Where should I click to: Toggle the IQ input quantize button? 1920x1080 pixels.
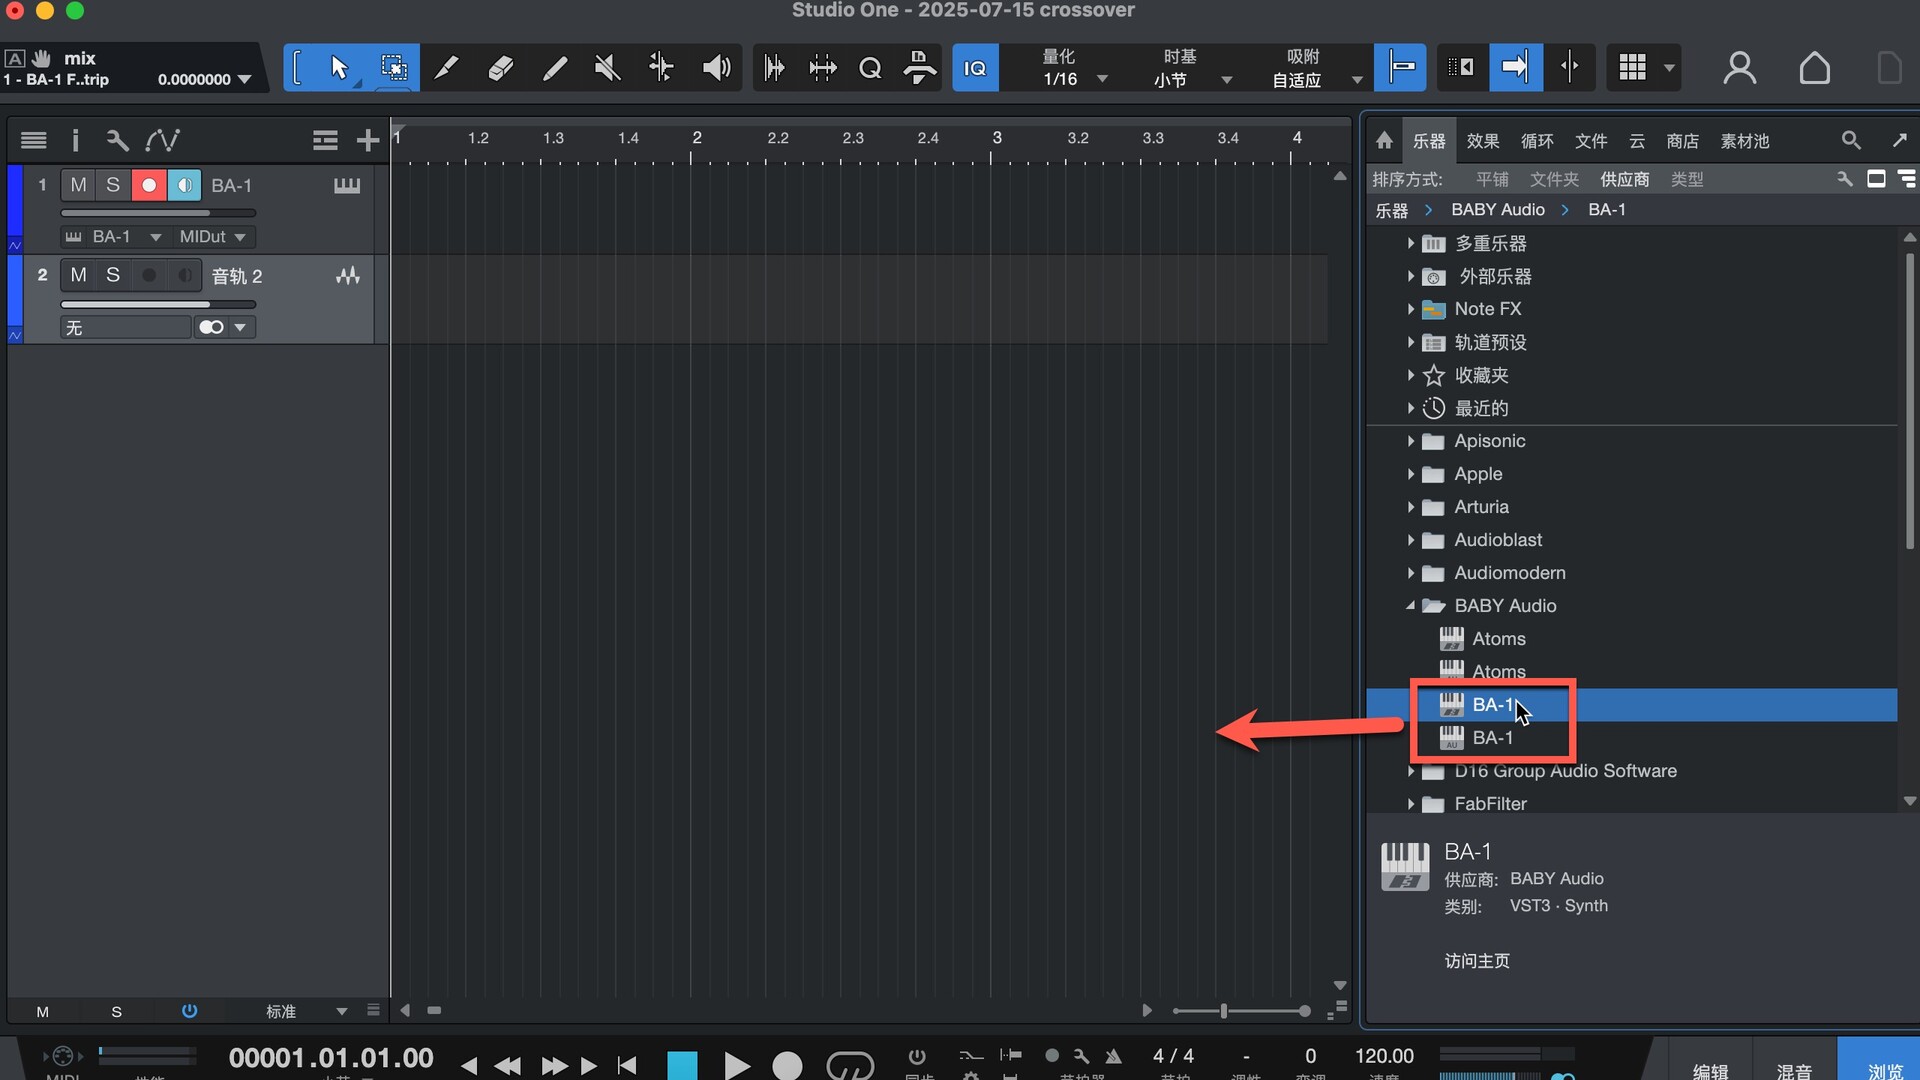coord(975,68)
